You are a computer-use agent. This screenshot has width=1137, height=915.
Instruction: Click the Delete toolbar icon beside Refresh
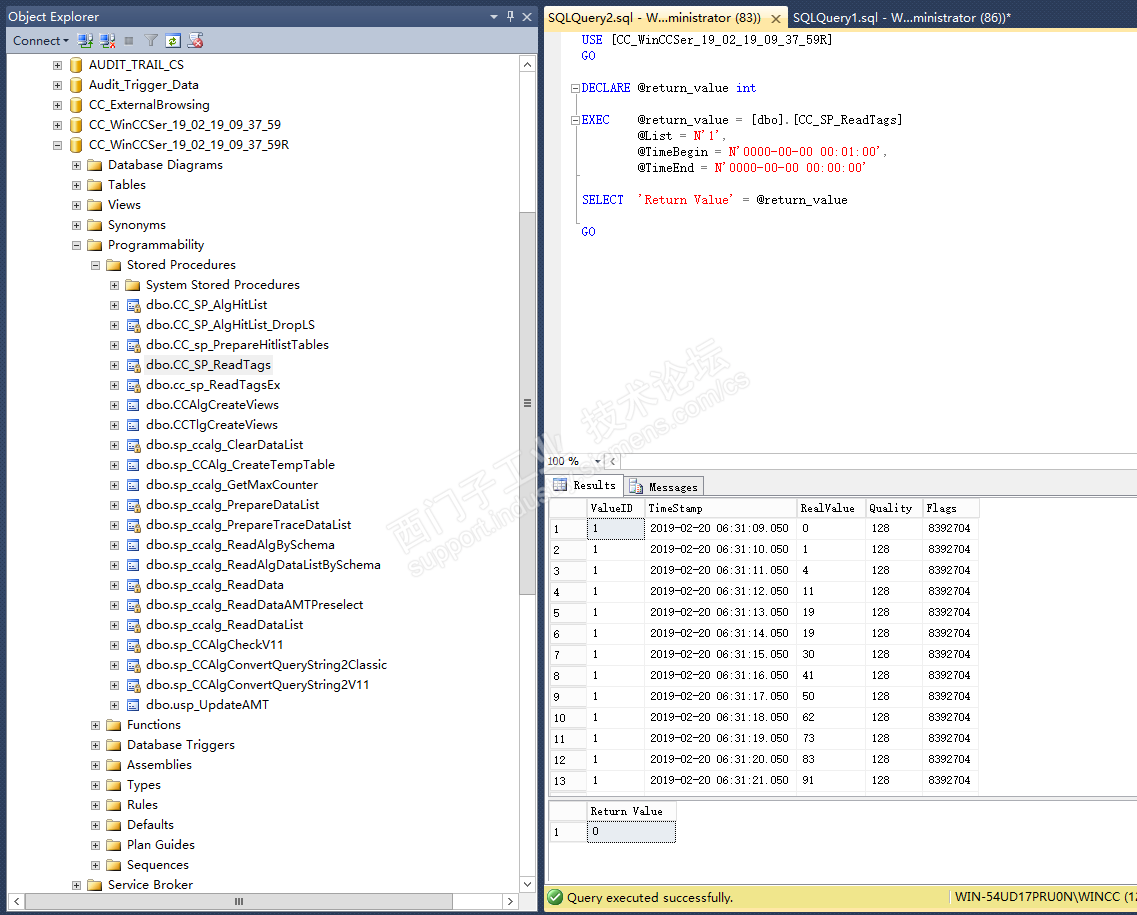[x=195, y=41]
